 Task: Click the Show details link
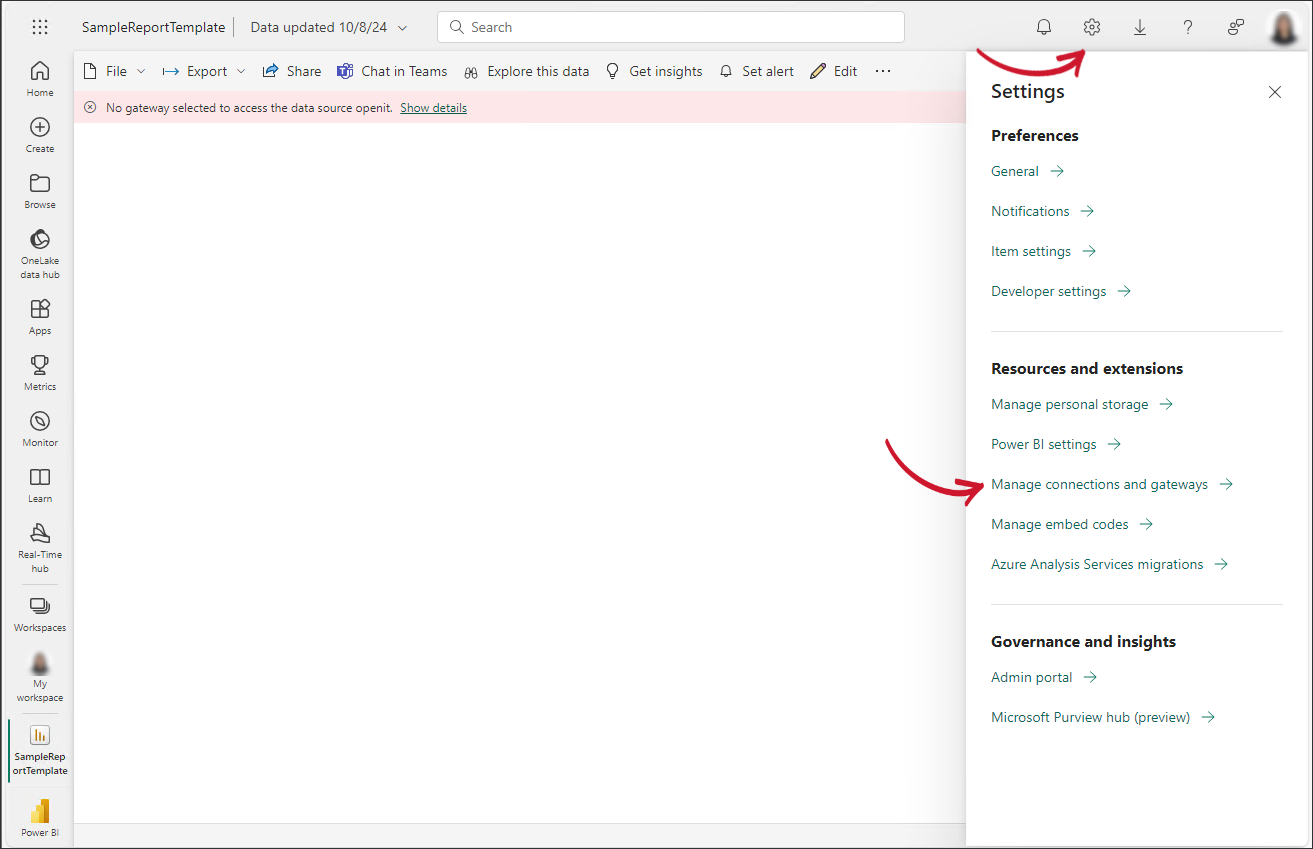(433, 108)
